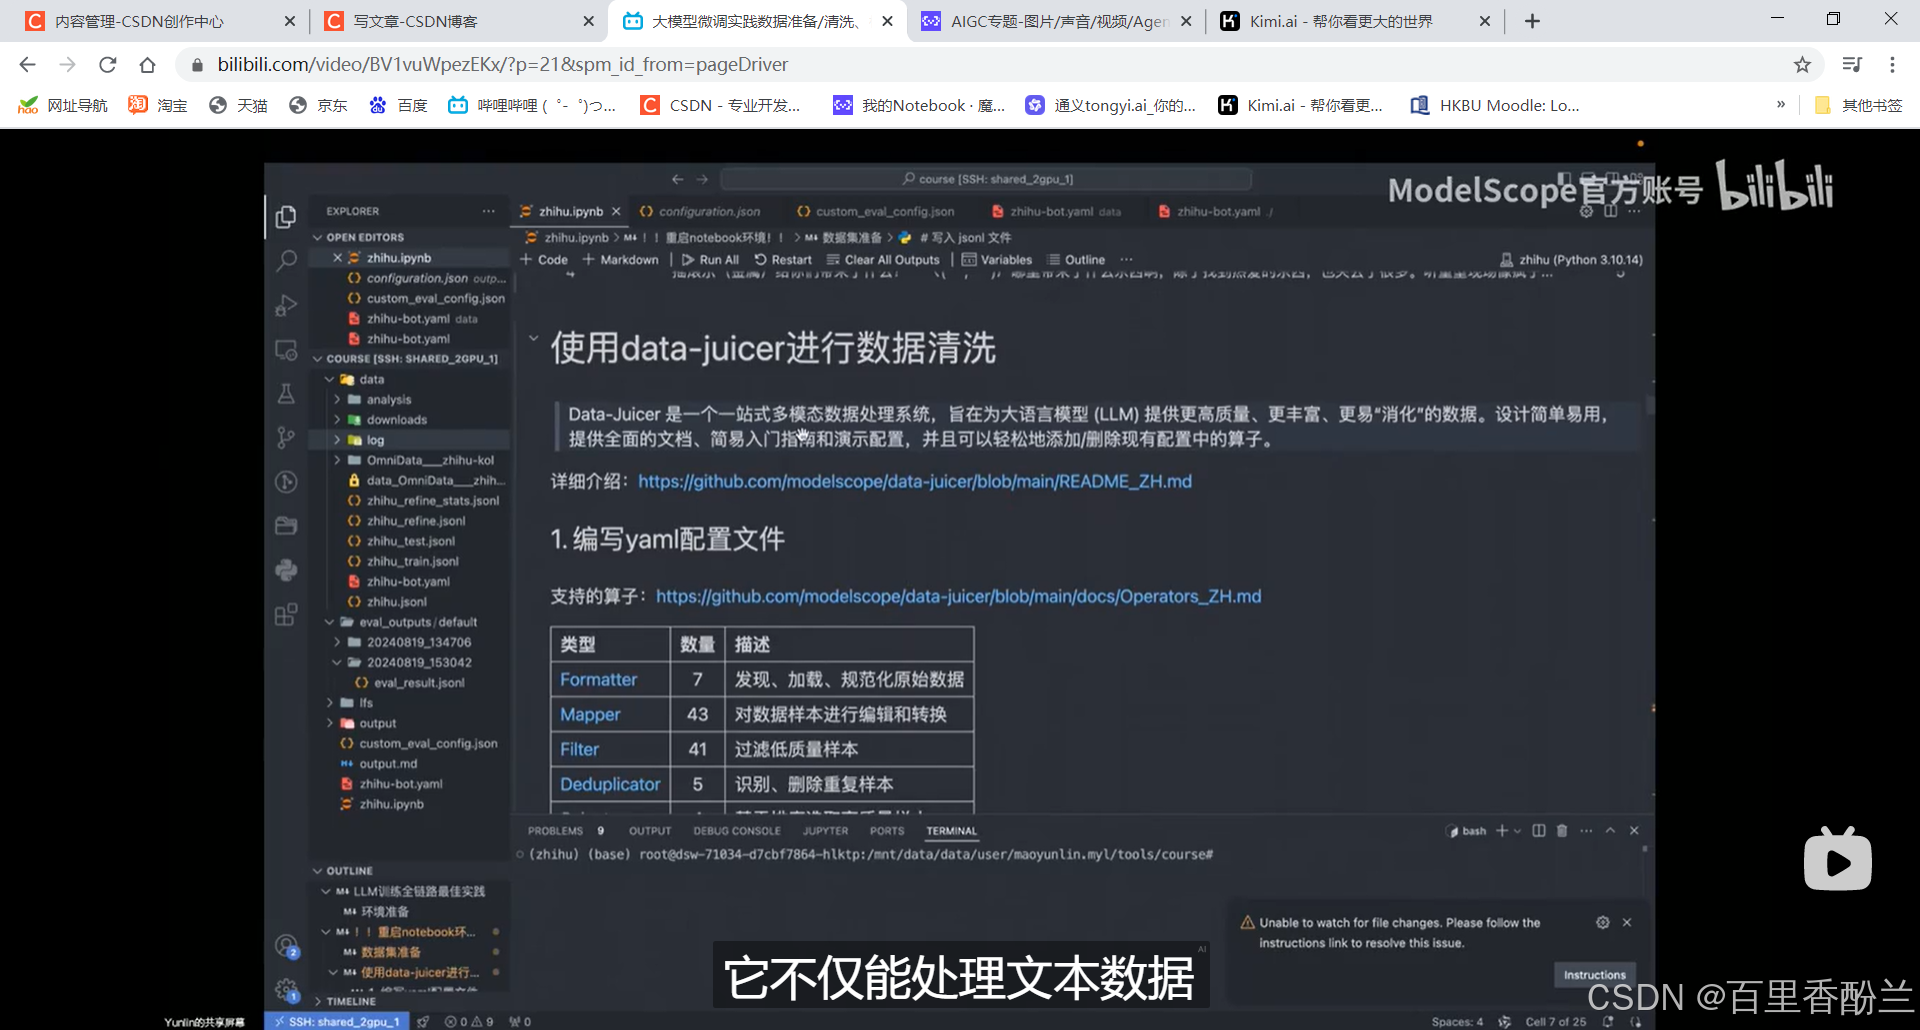Image resolution: width=1920 pixels, height=1030 pixels.
Task: Expand OmniData__zhihu-kol folder
Action: tap(337, 460)
